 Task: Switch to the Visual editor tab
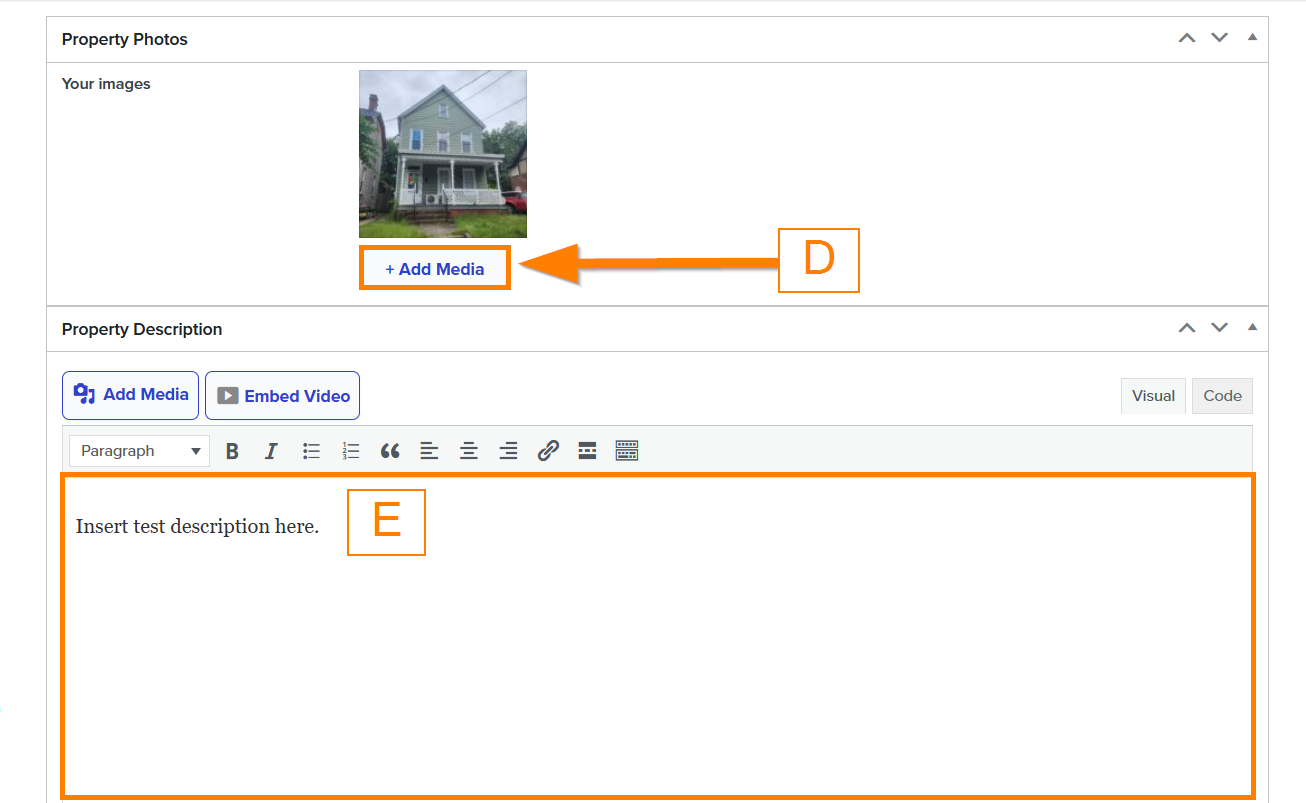pyautogui.click(x=1153, y=396)
